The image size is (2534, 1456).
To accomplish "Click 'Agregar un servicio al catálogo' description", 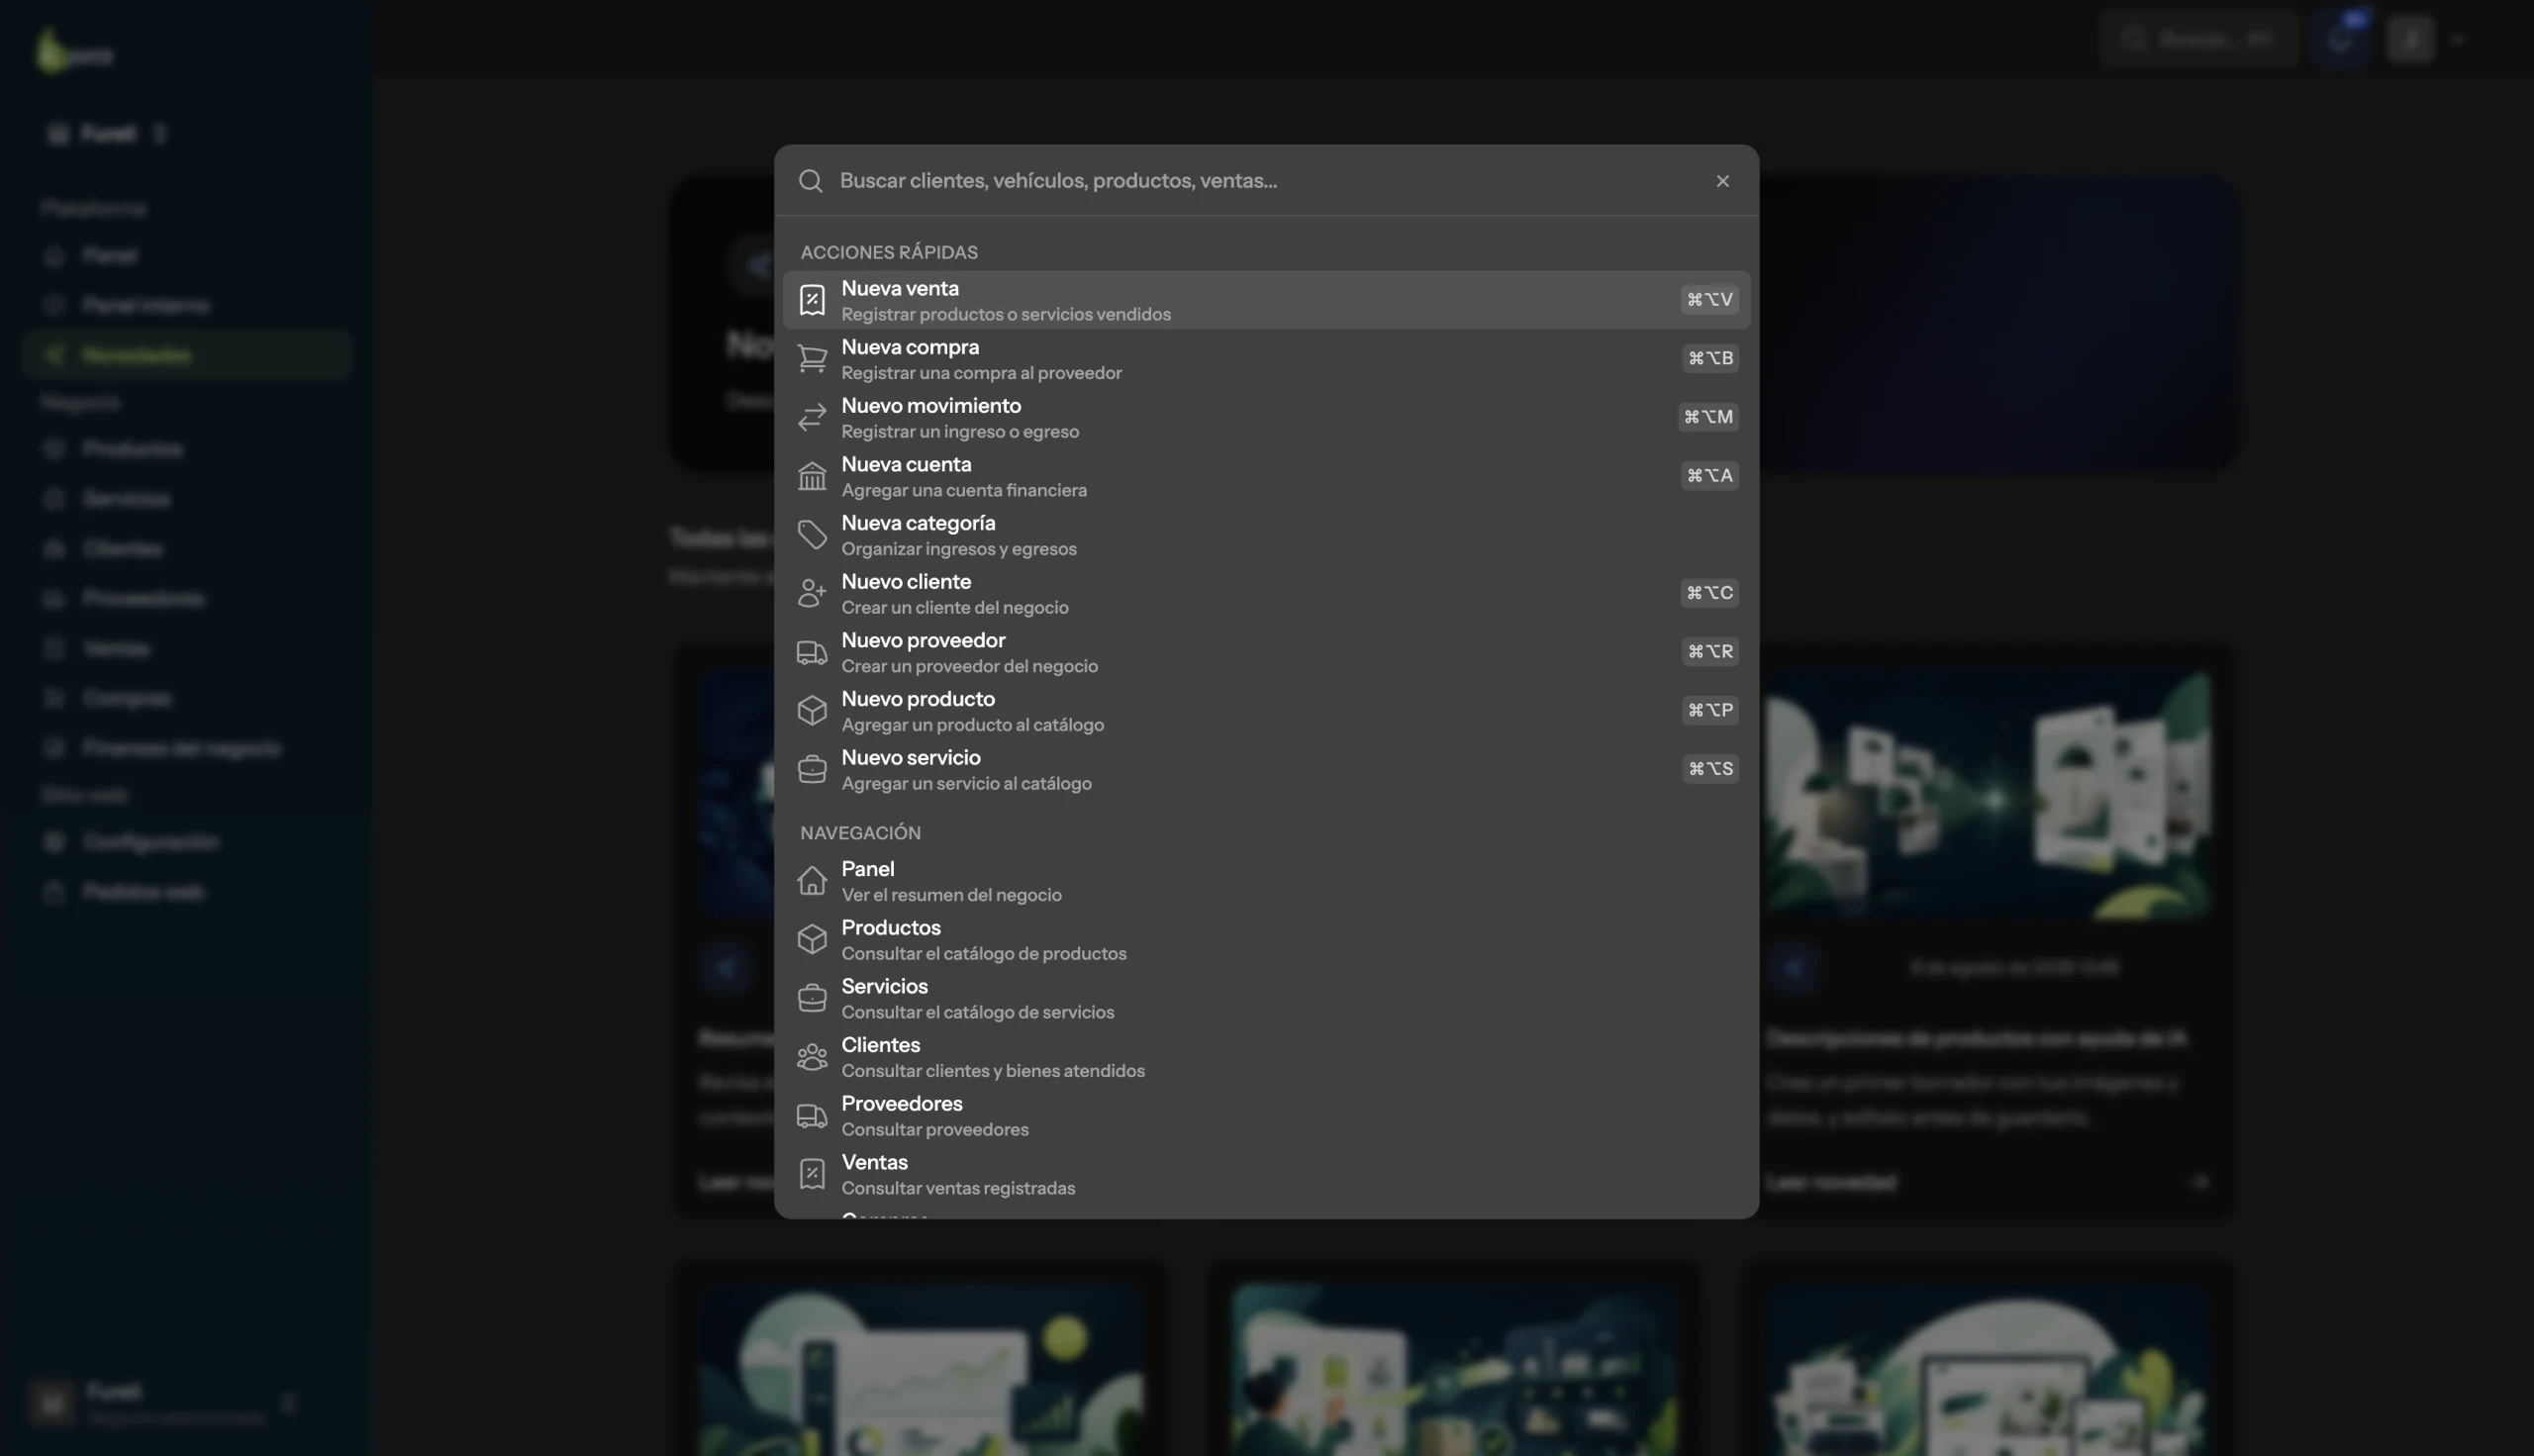I will point(967,784).
